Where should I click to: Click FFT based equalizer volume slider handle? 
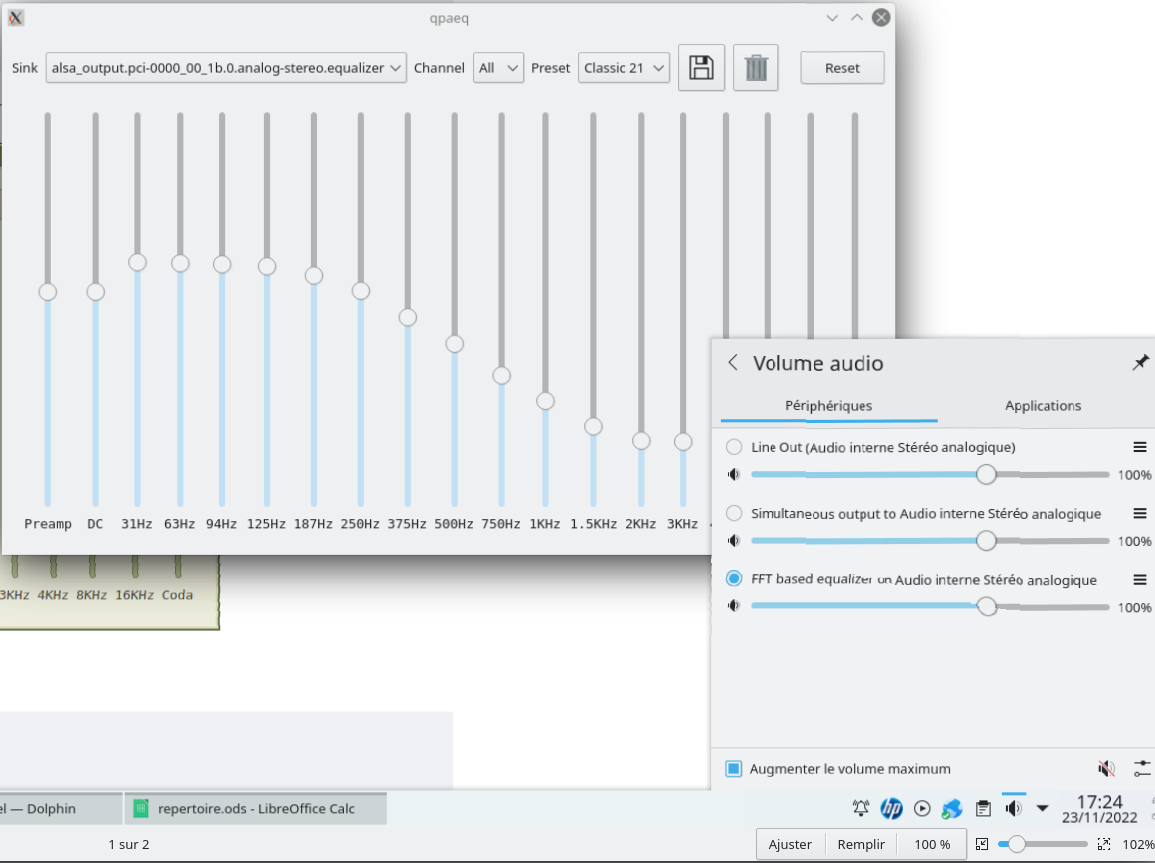[x=986, y=606]
